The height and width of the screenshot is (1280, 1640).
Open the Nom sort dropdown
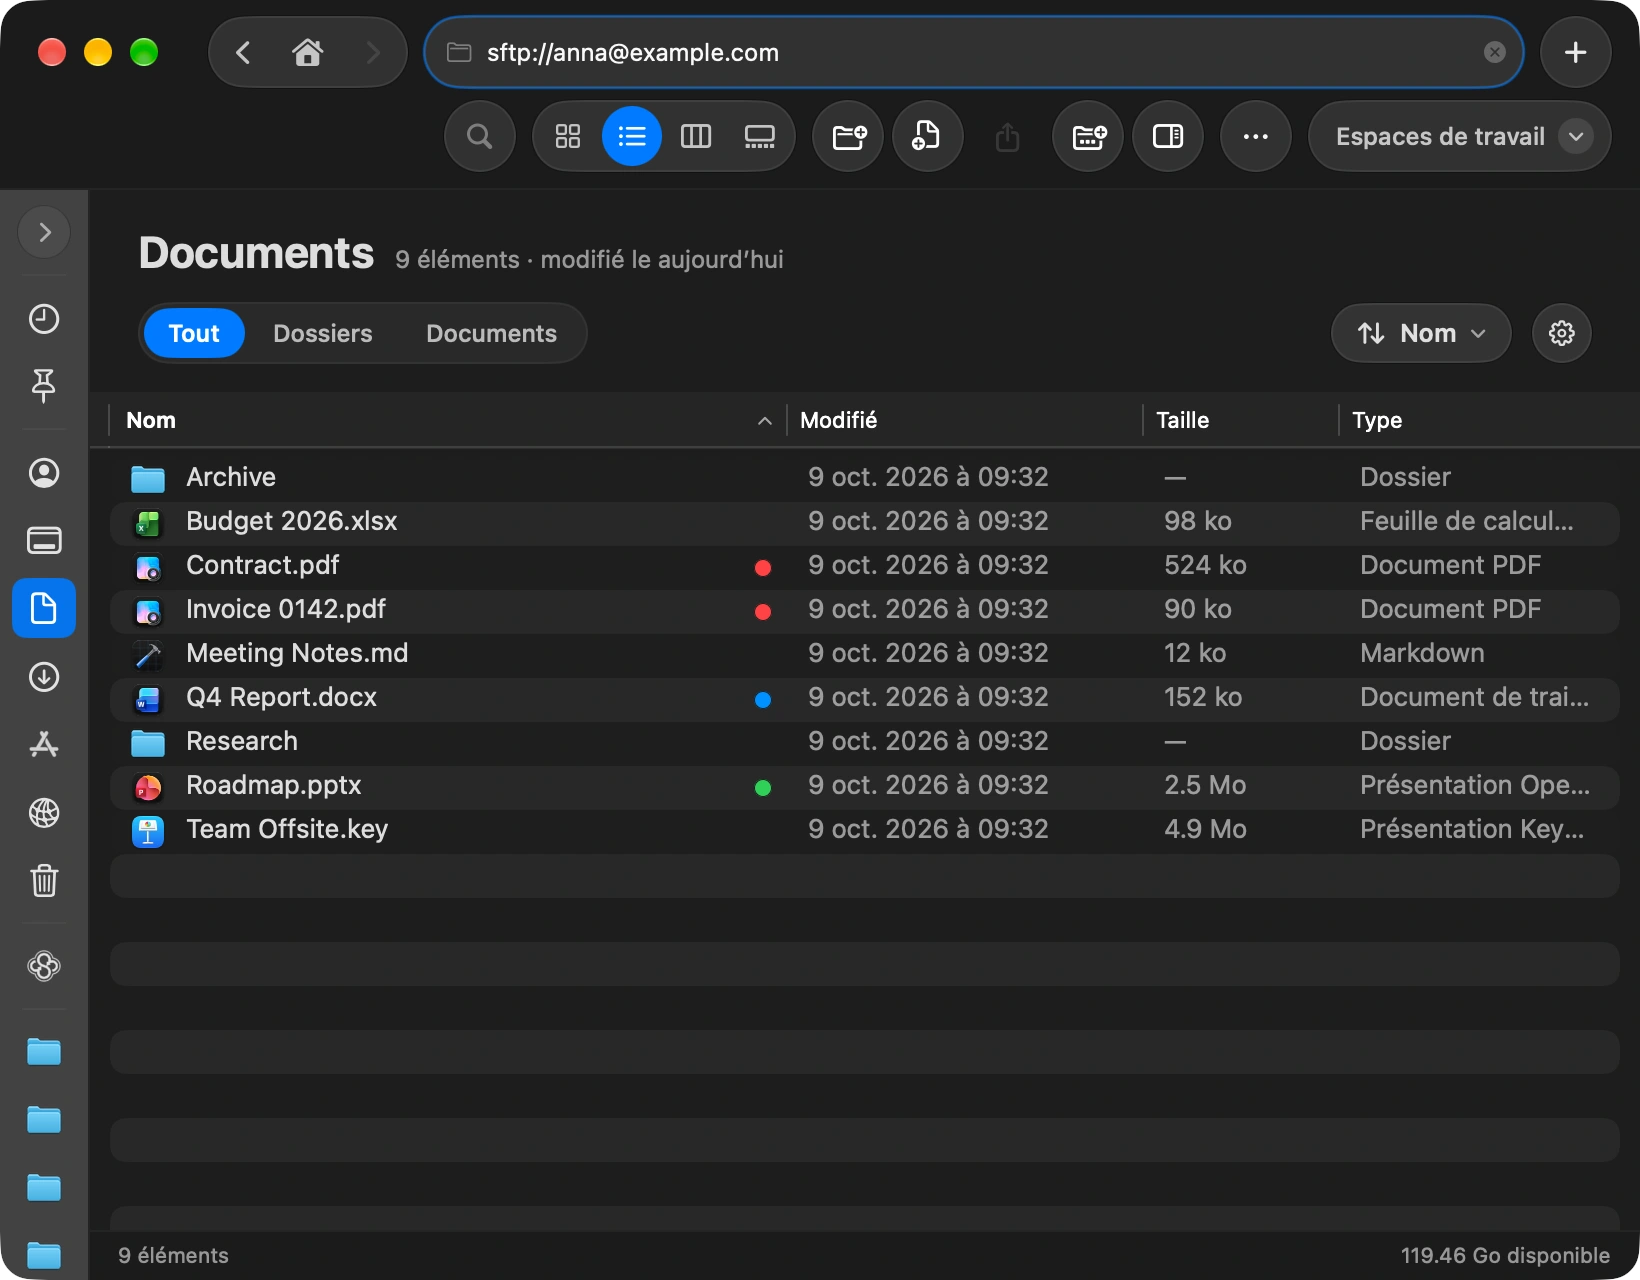pos(1421,333)
